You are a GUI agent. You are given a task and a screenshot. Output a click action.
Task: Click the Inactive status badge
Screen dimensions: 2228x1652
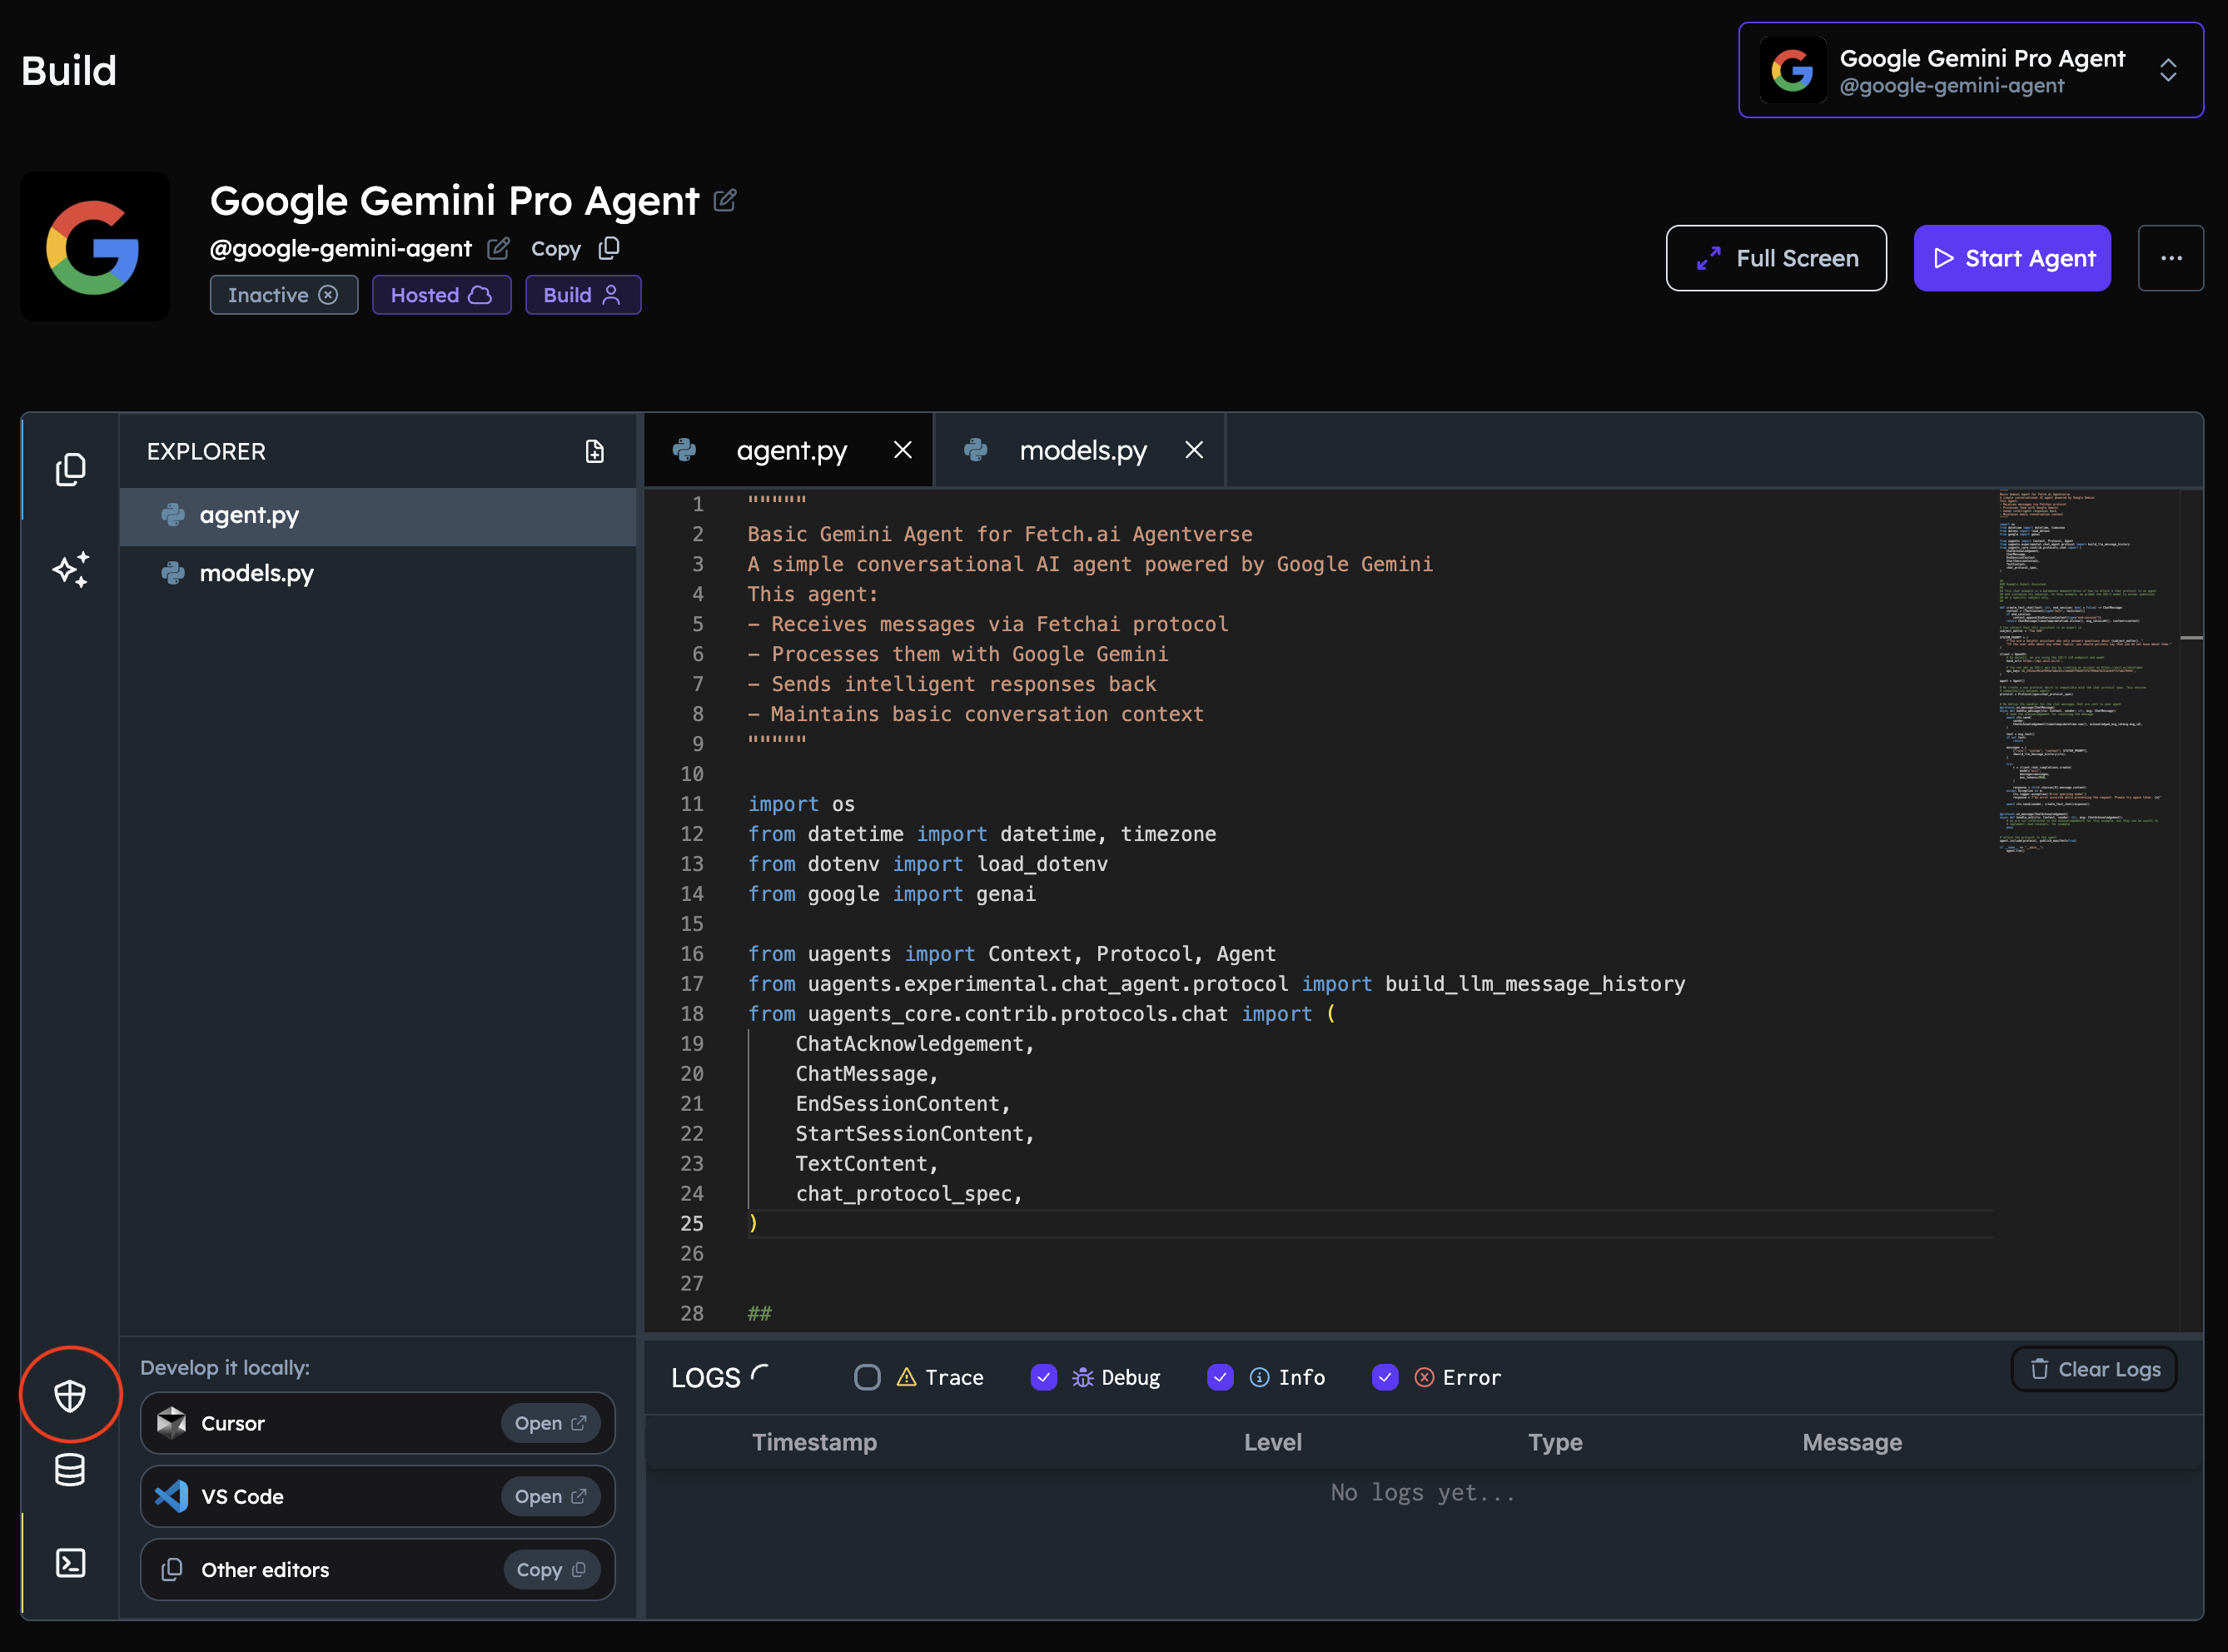pyautogui.click(x=284, y=295)
